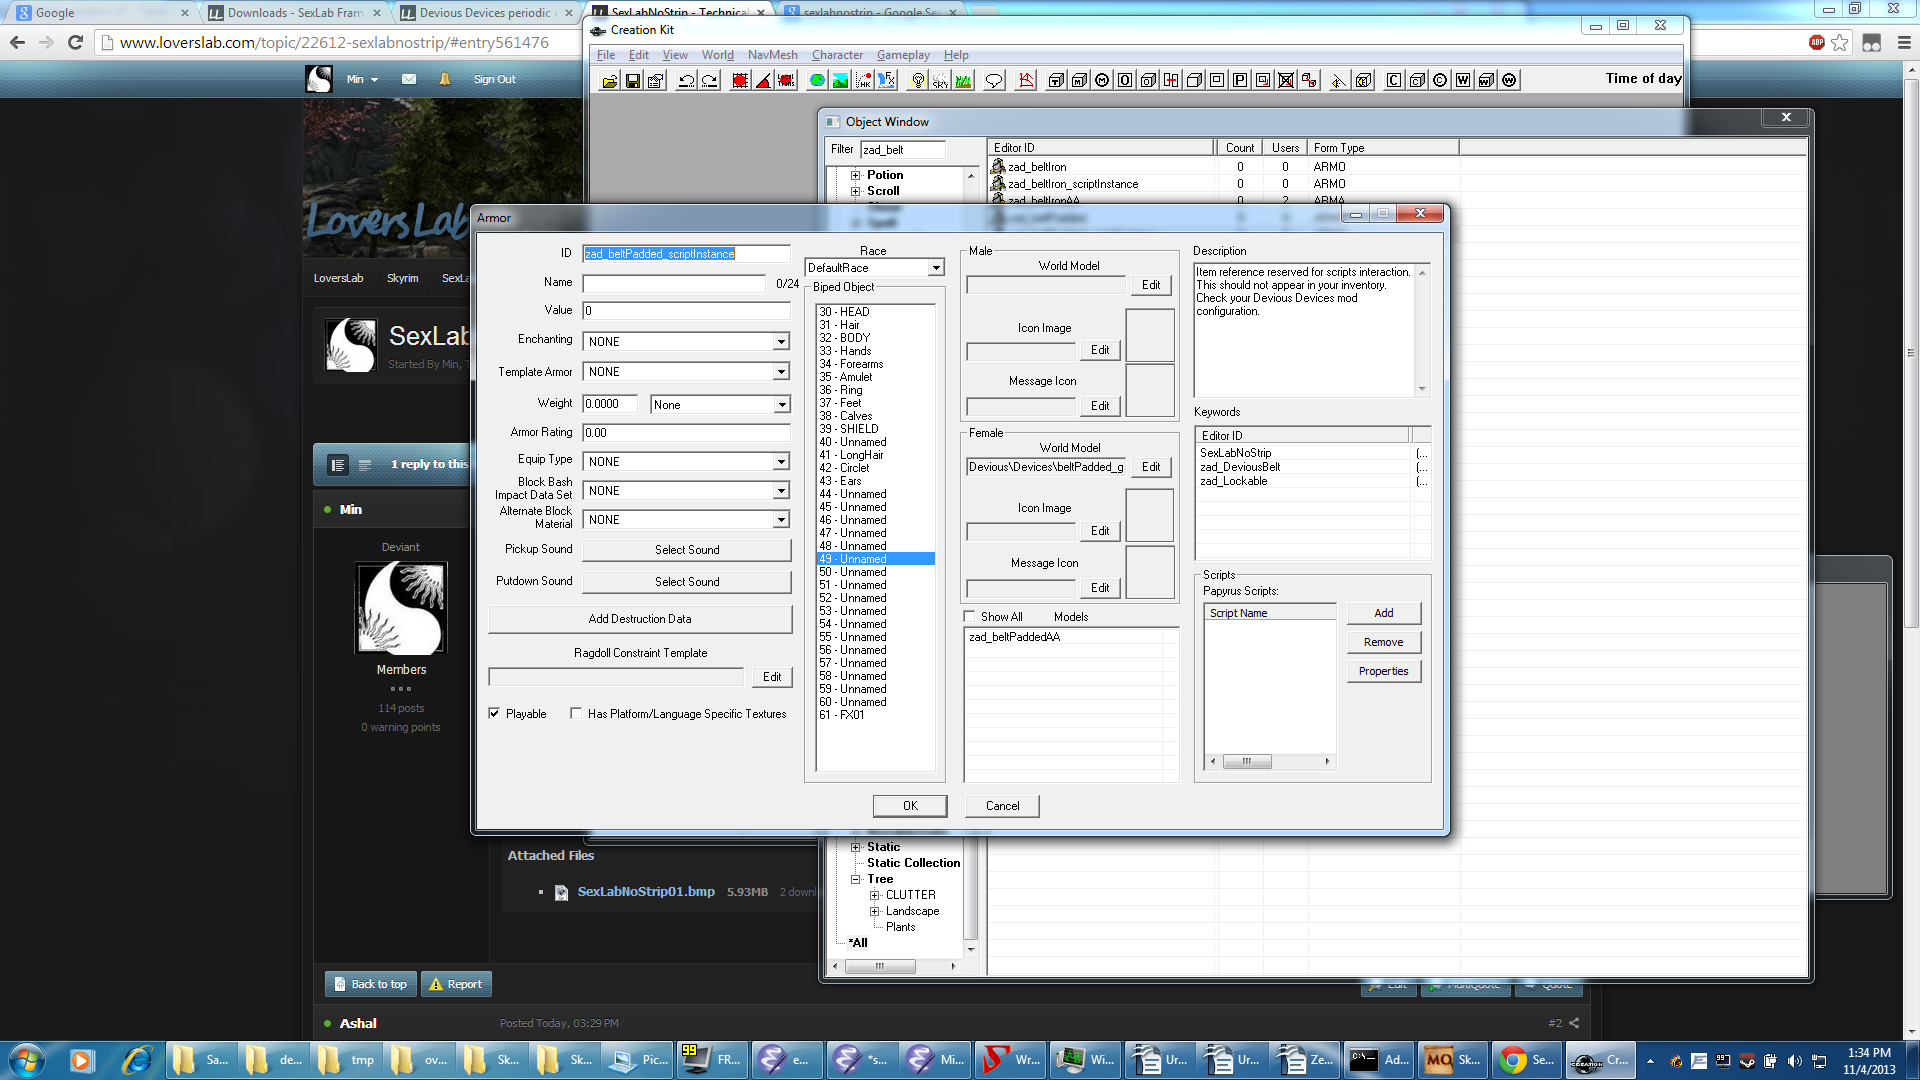Screen dimensions: 1920x1080
Task: Toggle the Sky toolbar icon
Action: (940, 80)
